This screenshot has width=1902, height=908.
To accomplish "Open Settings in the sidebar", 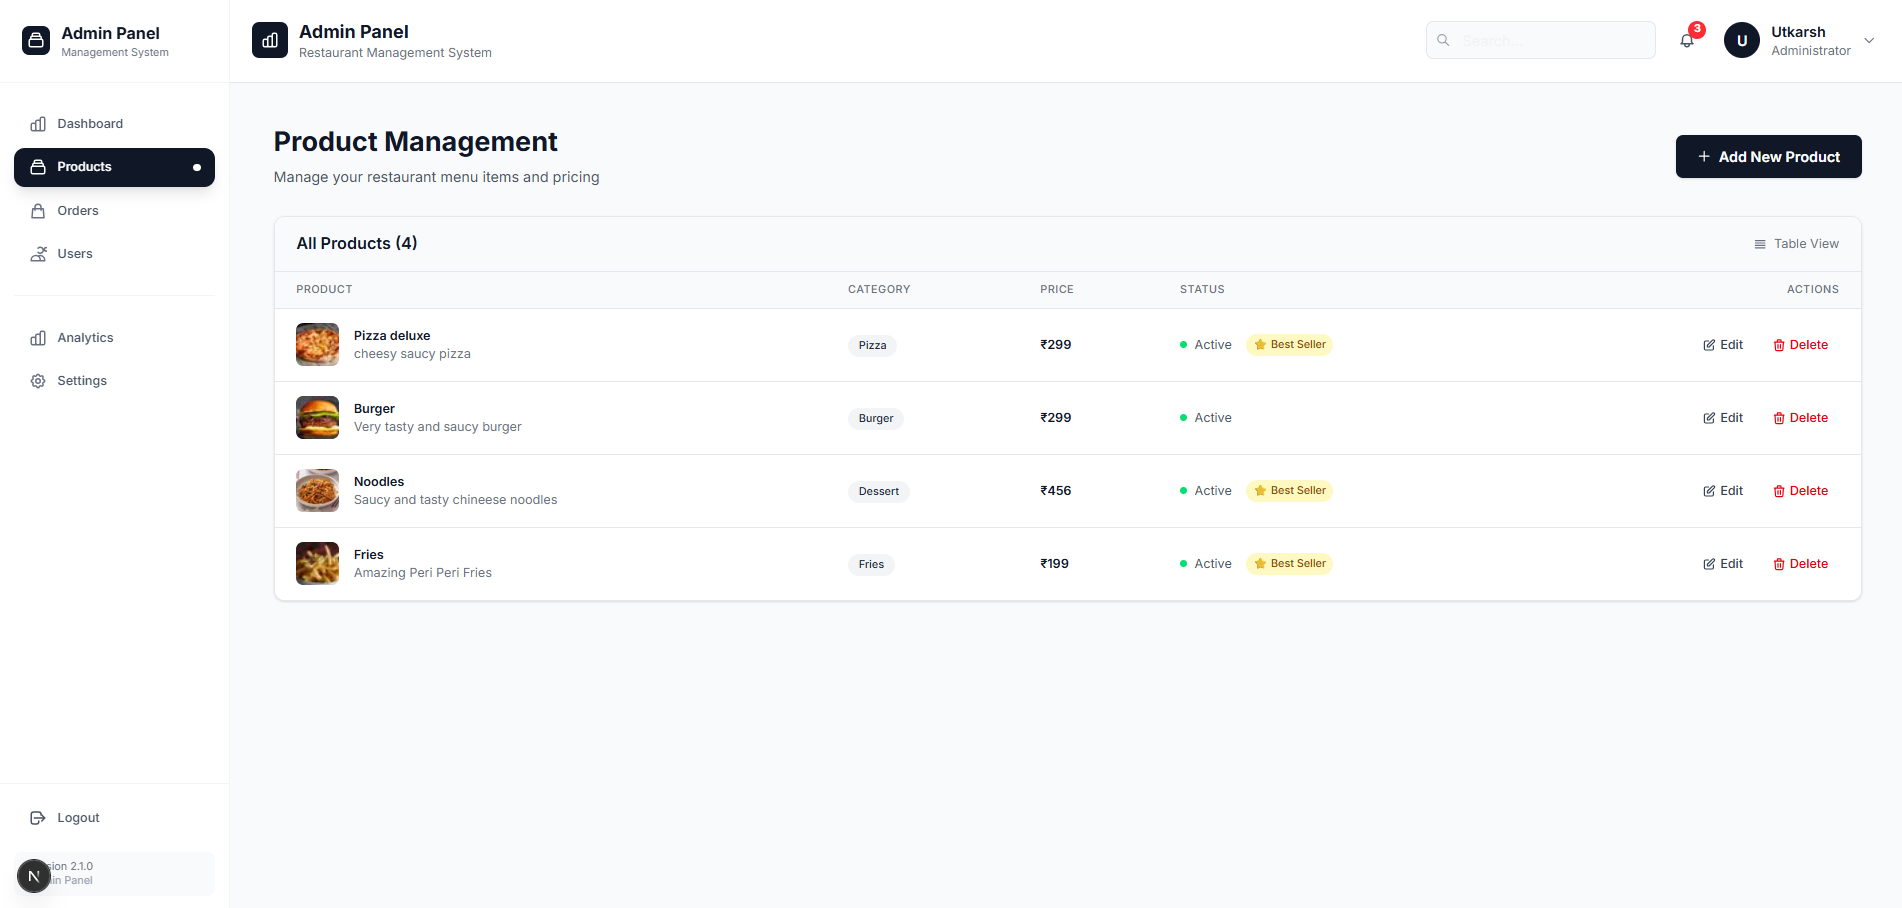I will [x=82, y=381].
